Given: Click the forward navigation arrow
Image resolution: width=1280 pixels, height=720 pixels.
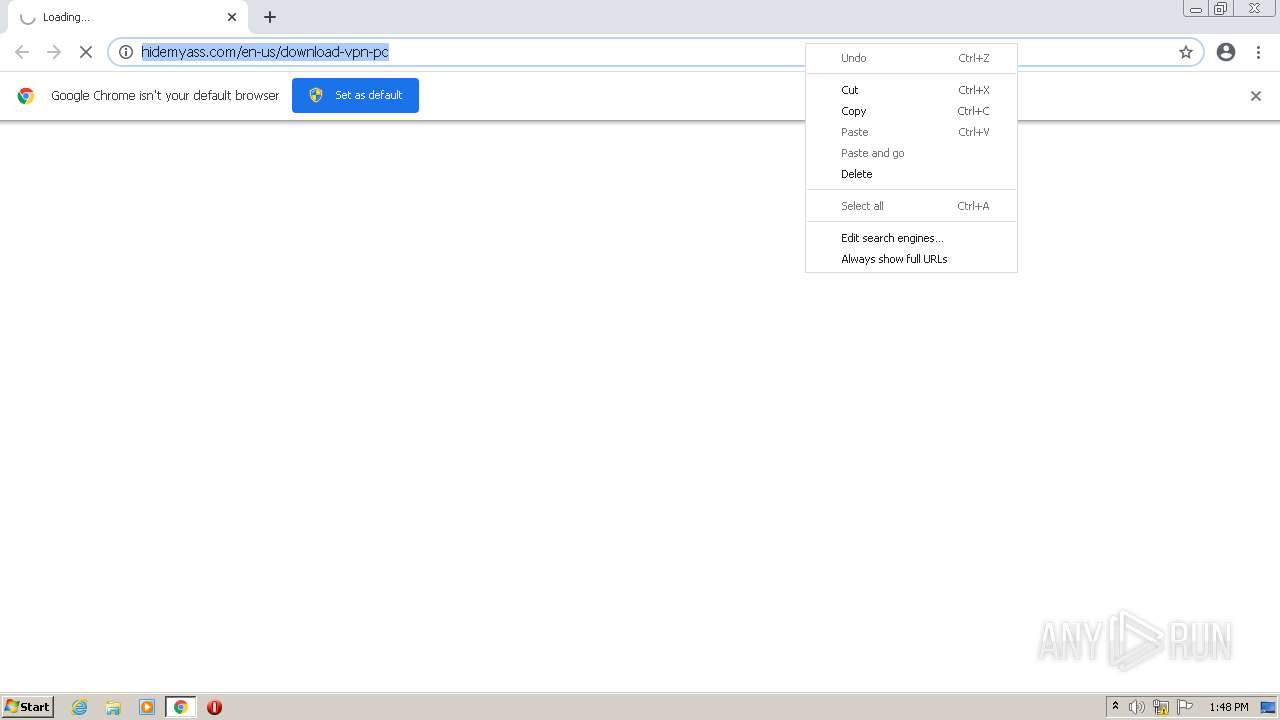Looking at the screenshot, I should [54, 52].
